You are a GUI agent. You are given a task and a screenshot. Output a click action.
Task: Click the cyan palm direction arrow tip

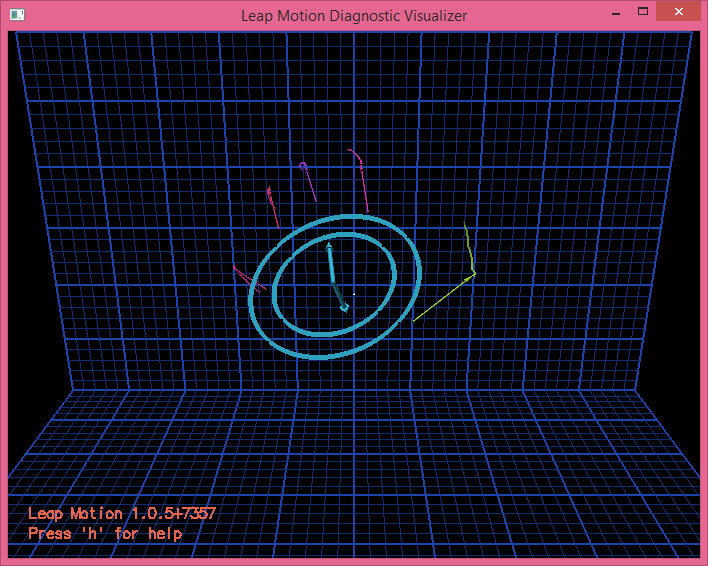click(329, 243)
